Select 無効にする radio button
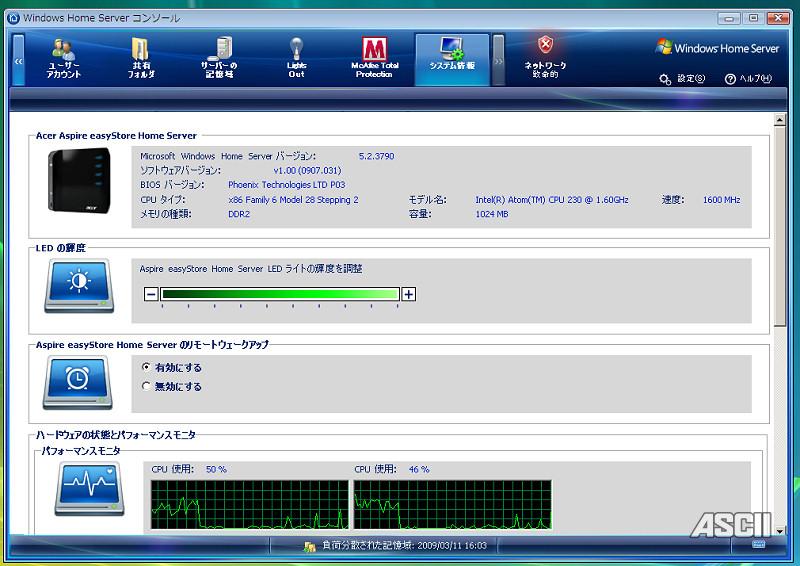Screen dimensions: 800x566 click(147, 386)
